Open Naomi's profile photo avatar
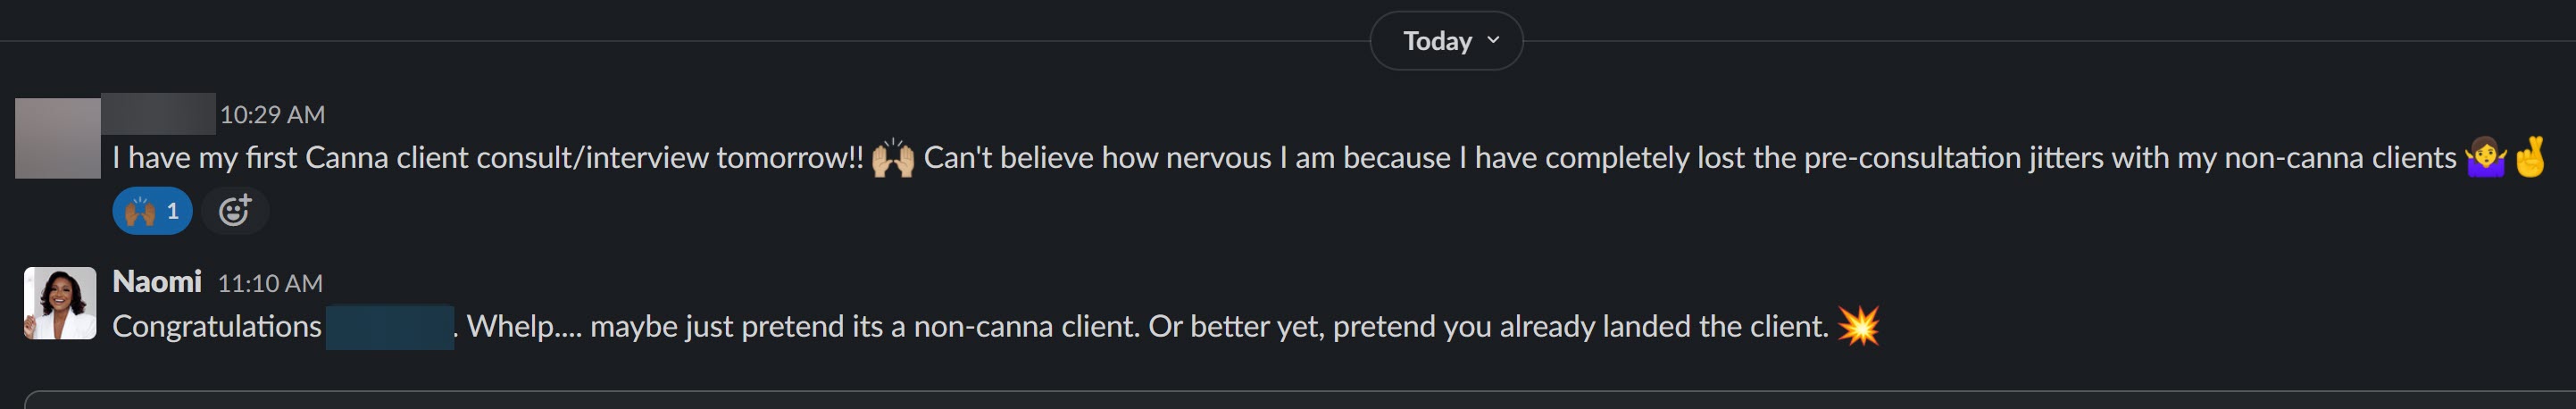 tap(60, 303)
